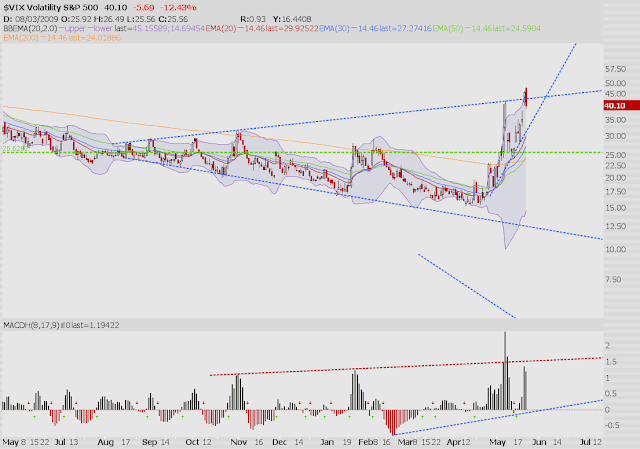
Task: Click the Apr12 label on the time axis
Action: (458, 442)
